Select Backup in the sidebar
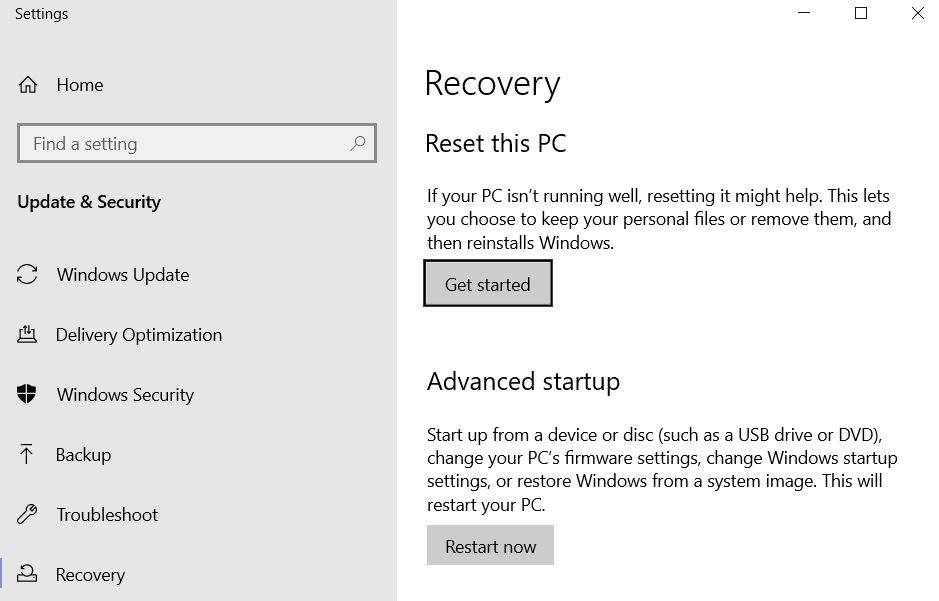 click(x=83, y=454)
